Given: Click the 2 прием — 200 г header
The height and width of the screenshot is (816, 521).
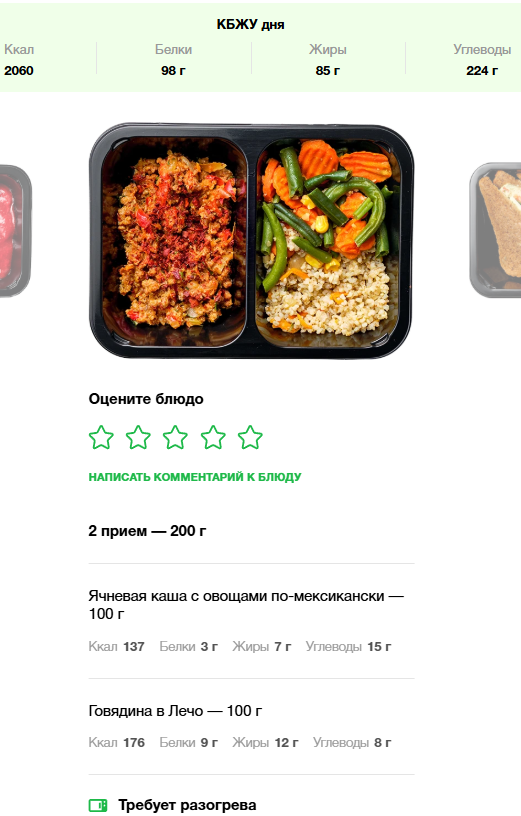Looking at the screenshot, I should tap(147, 531).
